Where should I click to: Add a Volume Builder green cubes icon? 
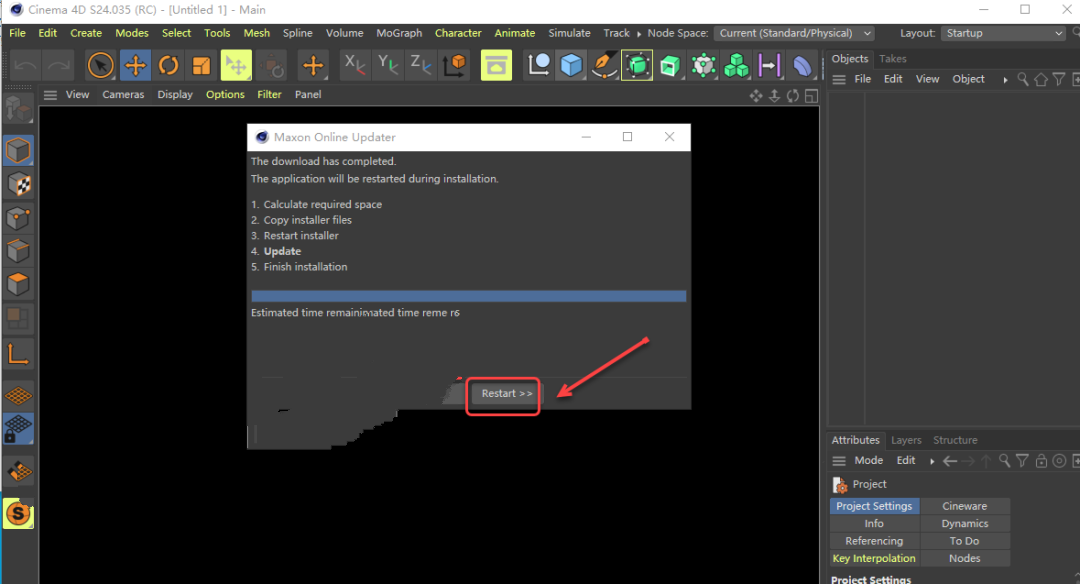(736, 66)
